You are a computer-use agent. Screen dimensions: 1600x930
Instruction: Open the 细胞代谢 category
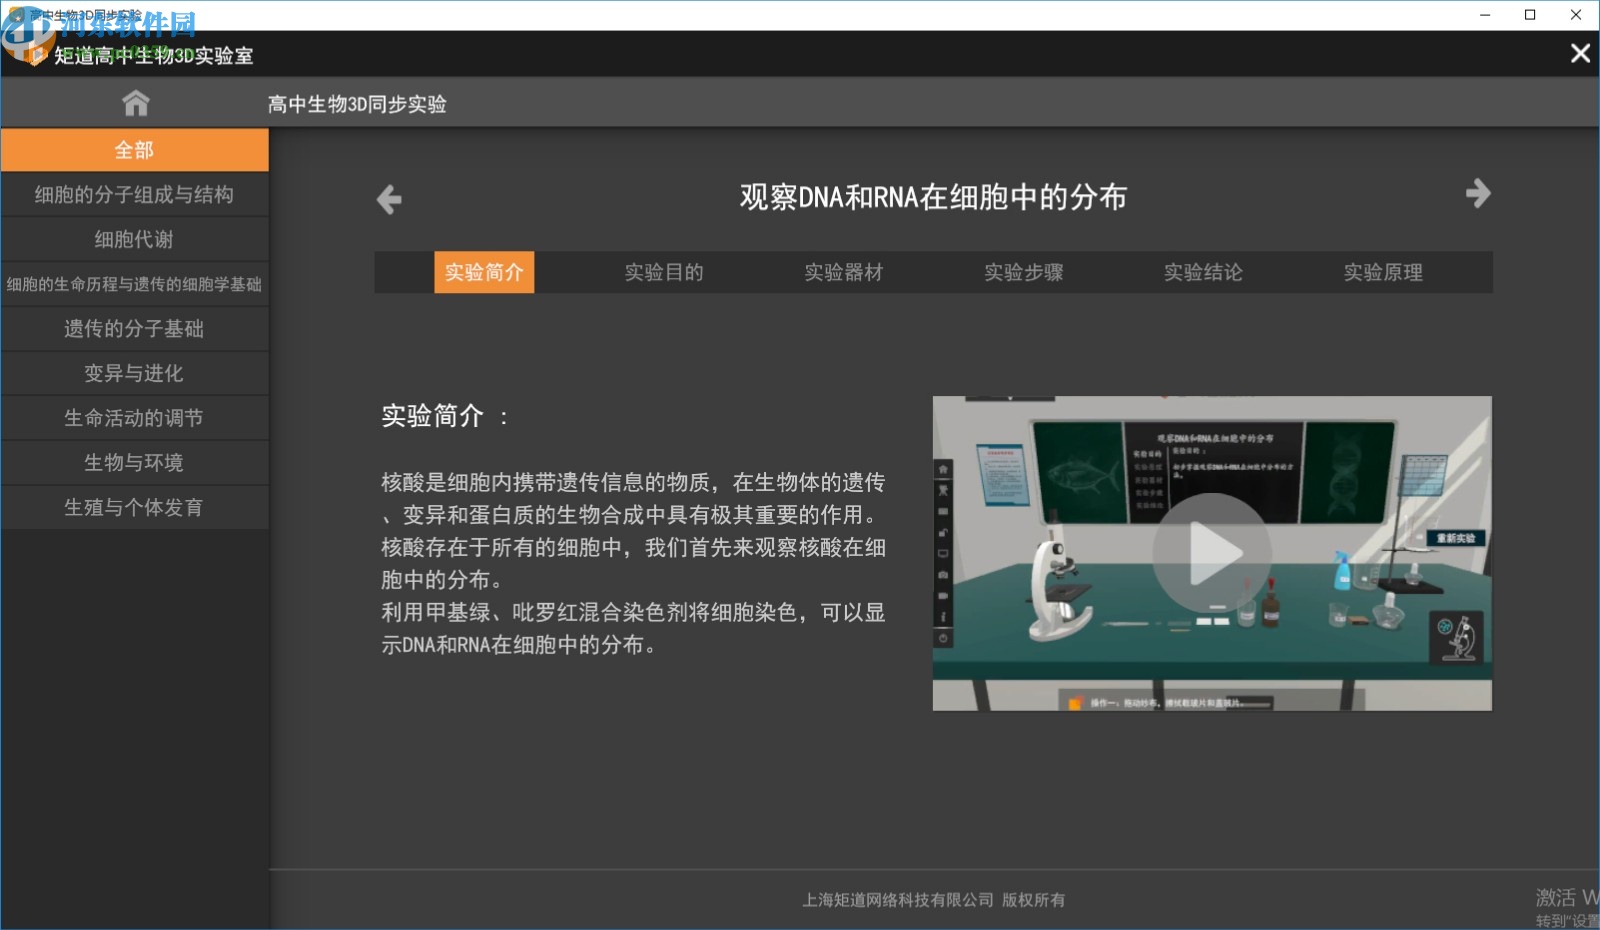134,239
